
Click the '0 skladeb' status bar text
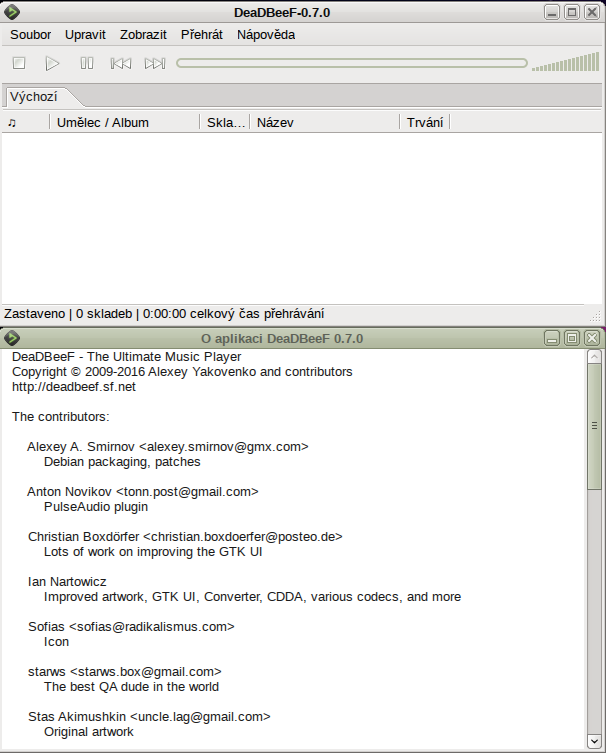pyautogui.click(x=104, y=314)
